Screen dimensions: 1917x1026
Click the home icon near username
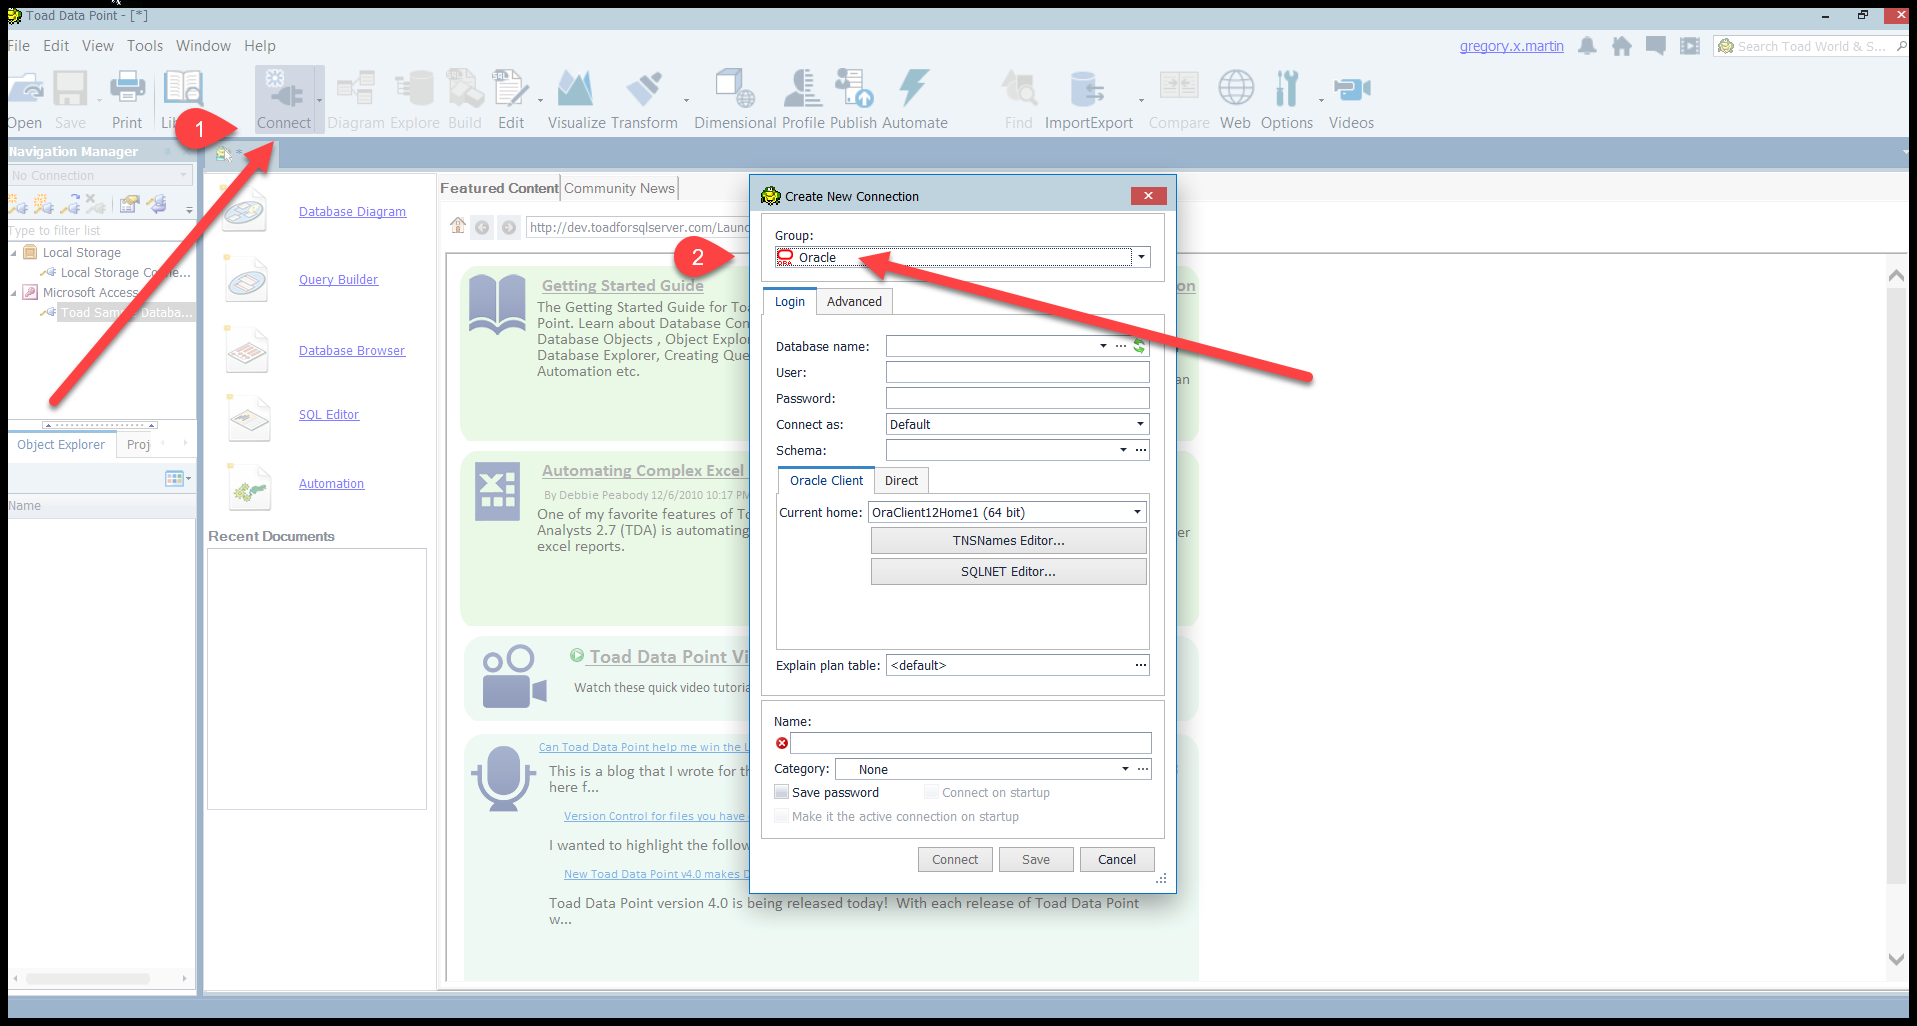click(x=1622, y=46)
